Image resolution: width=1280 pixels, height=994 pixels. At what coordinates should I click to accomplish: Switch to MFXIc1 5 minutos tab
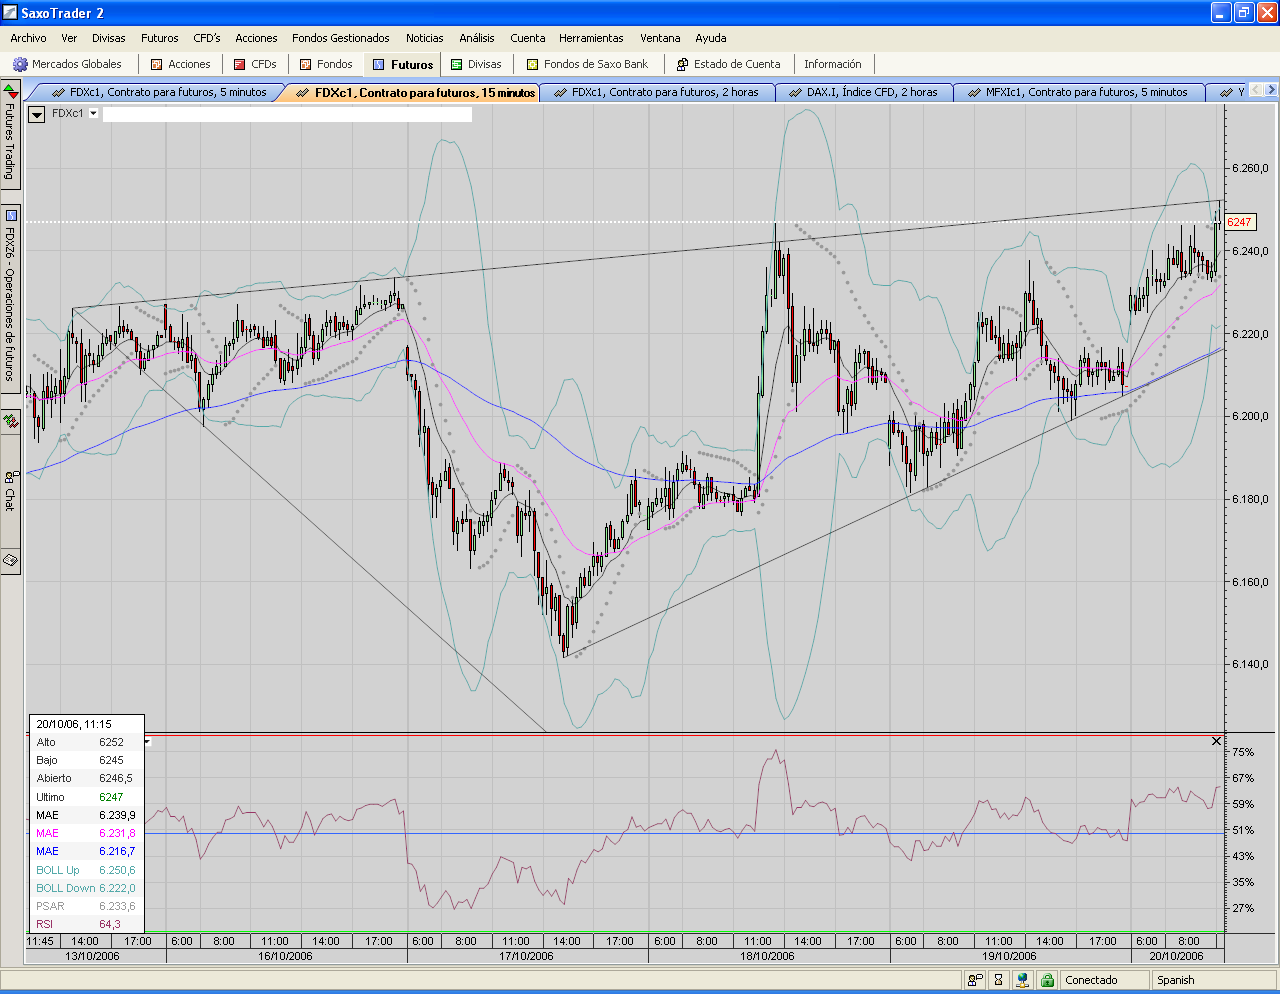1078,92
